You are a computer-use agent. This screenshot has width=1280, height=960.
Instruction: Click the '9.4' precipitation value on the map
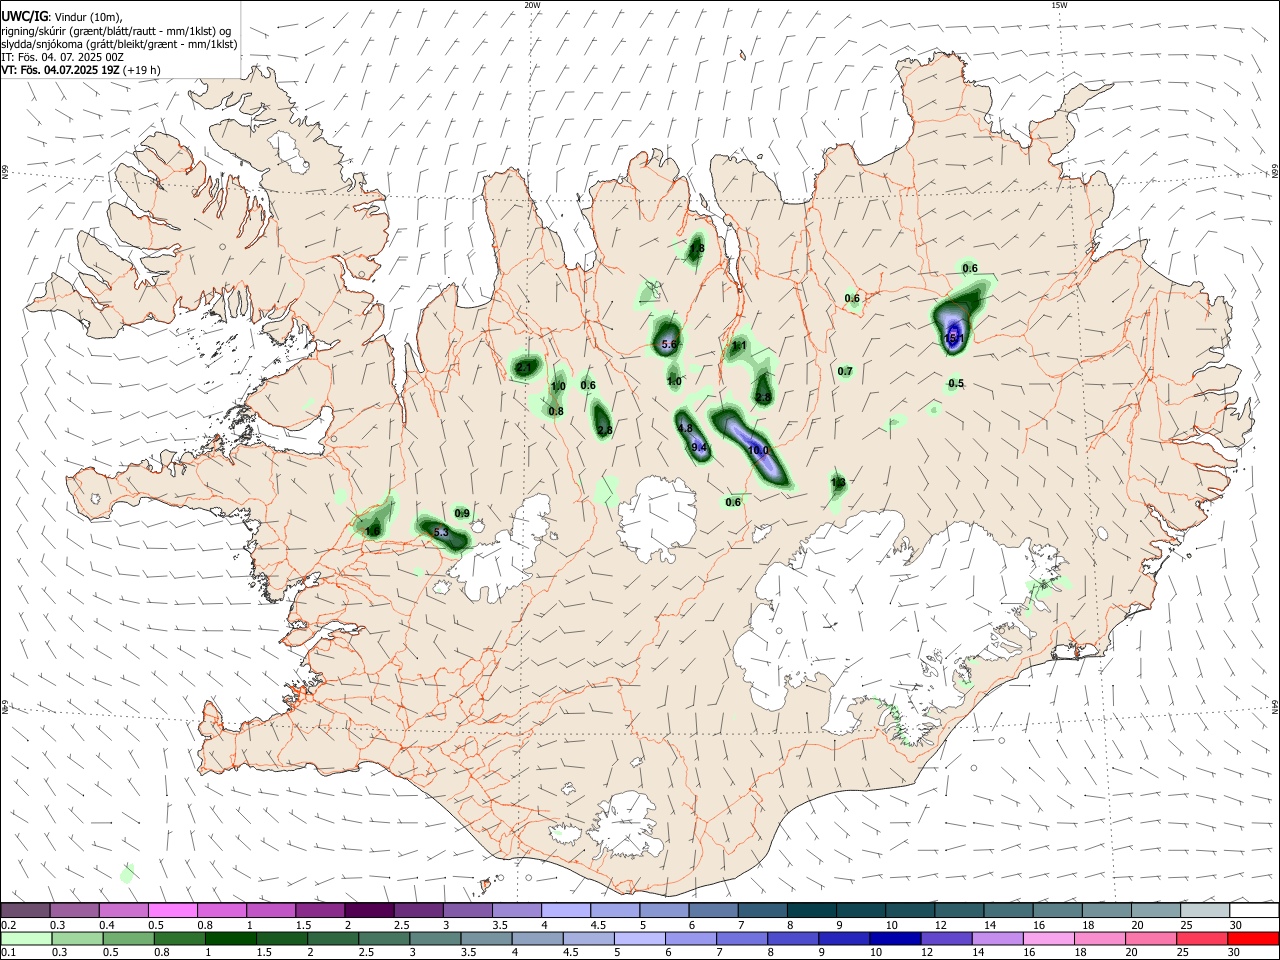tap(700, 447)
